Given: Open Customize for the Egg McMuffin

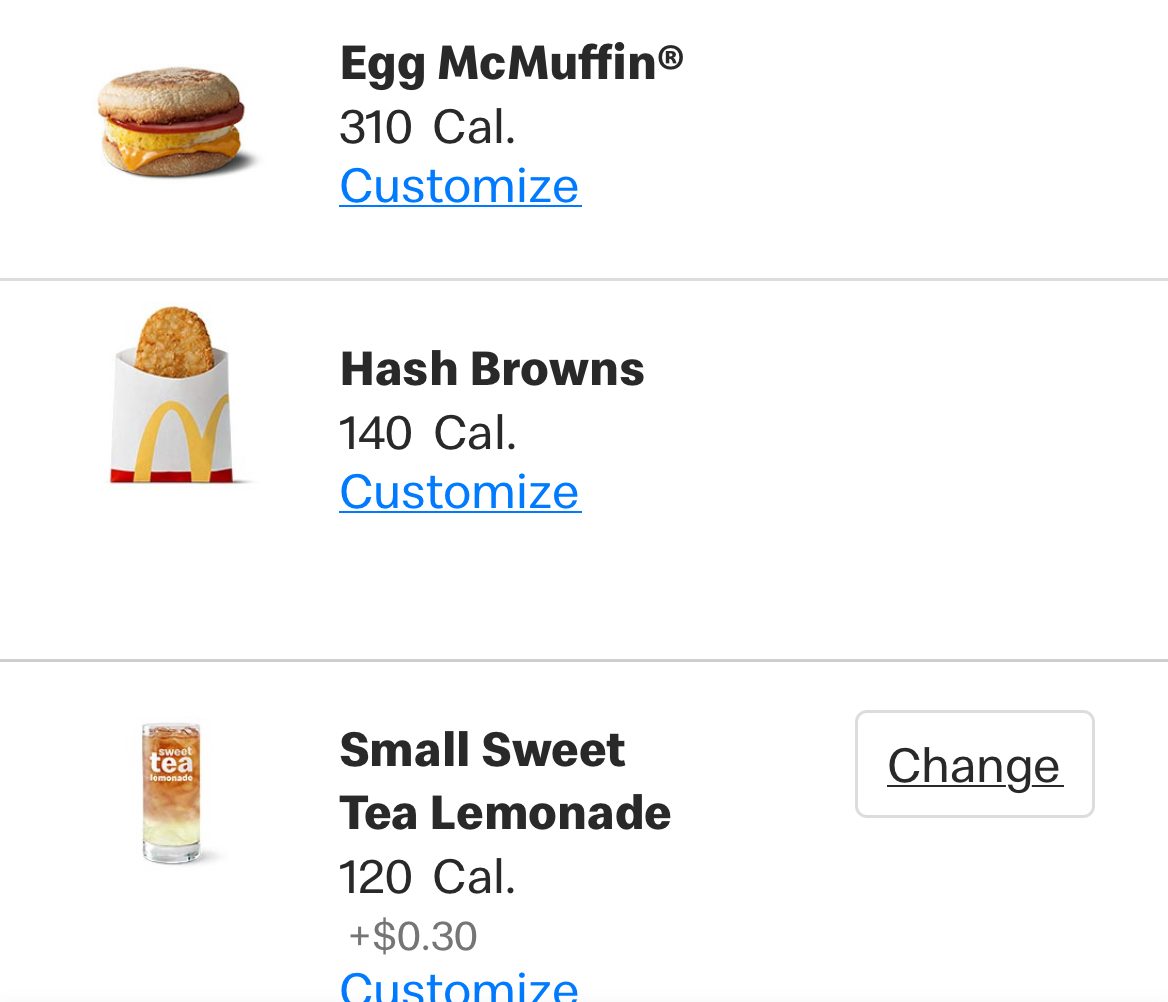Looking at the screenshot, I should (x=460, y=186).
